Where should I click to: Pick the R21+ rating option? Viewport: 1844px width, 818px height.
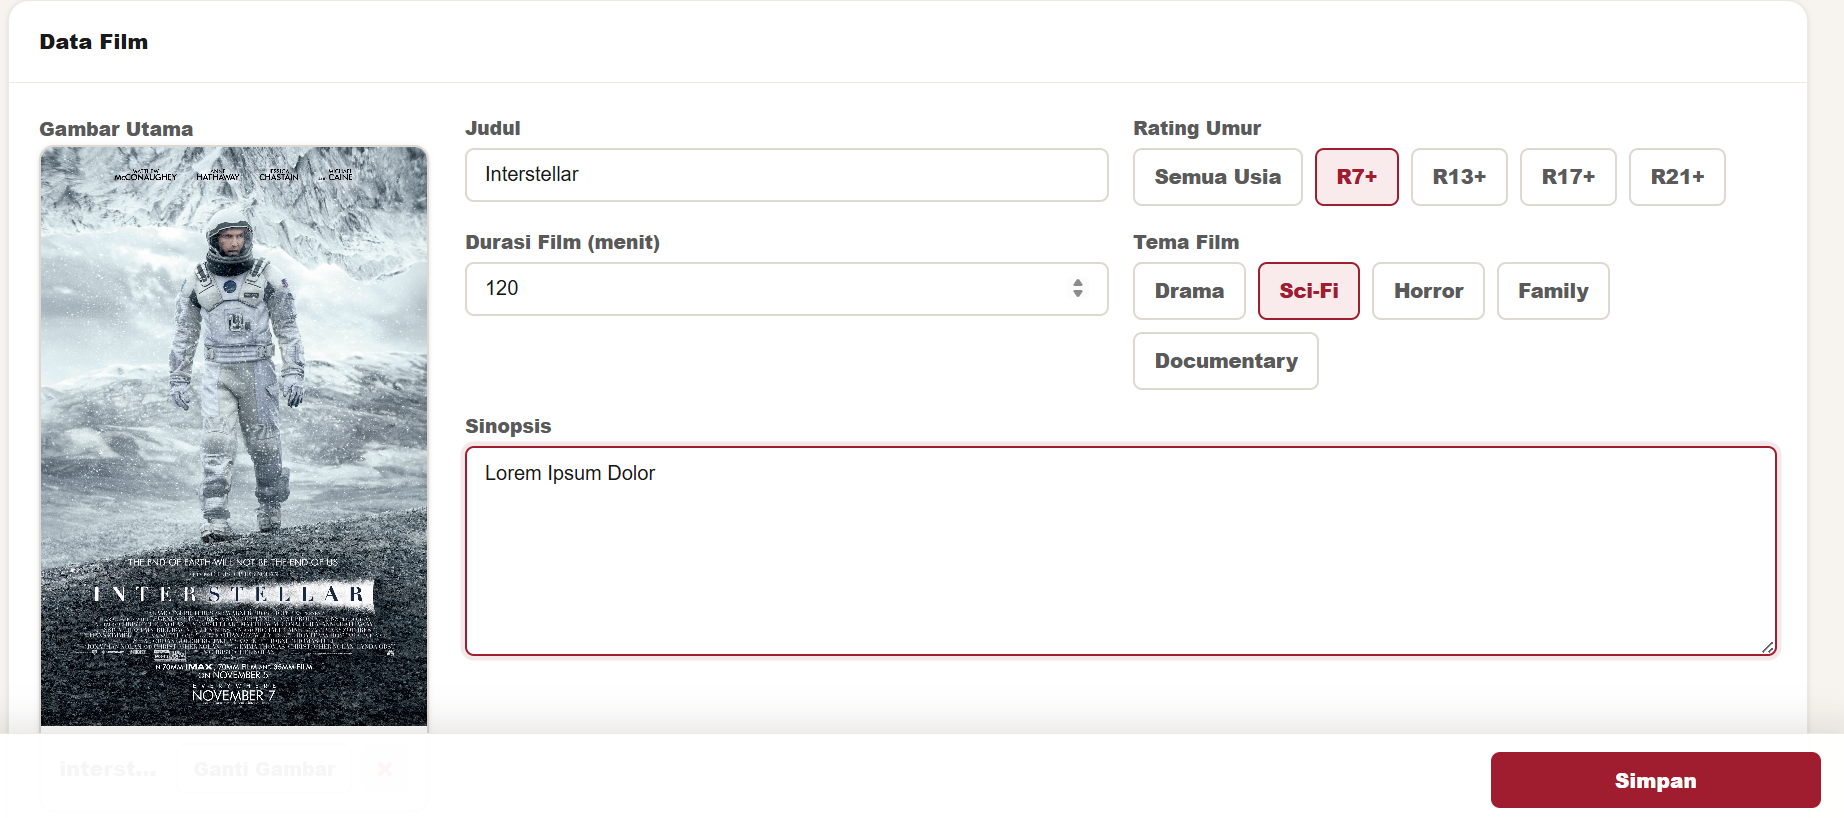pyautogui.click(x=1677, y=177)
